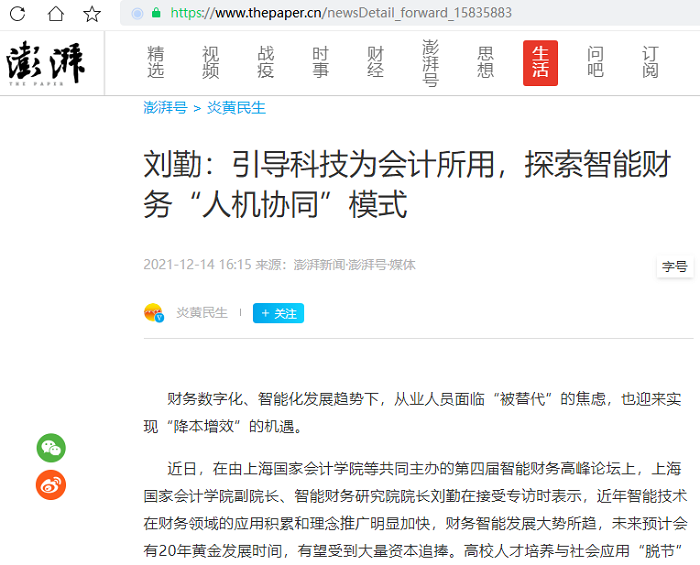This screenshot has height=565, width=700.
Task: Open the 澎湃号 navigation tab
Action: [430, 63]
